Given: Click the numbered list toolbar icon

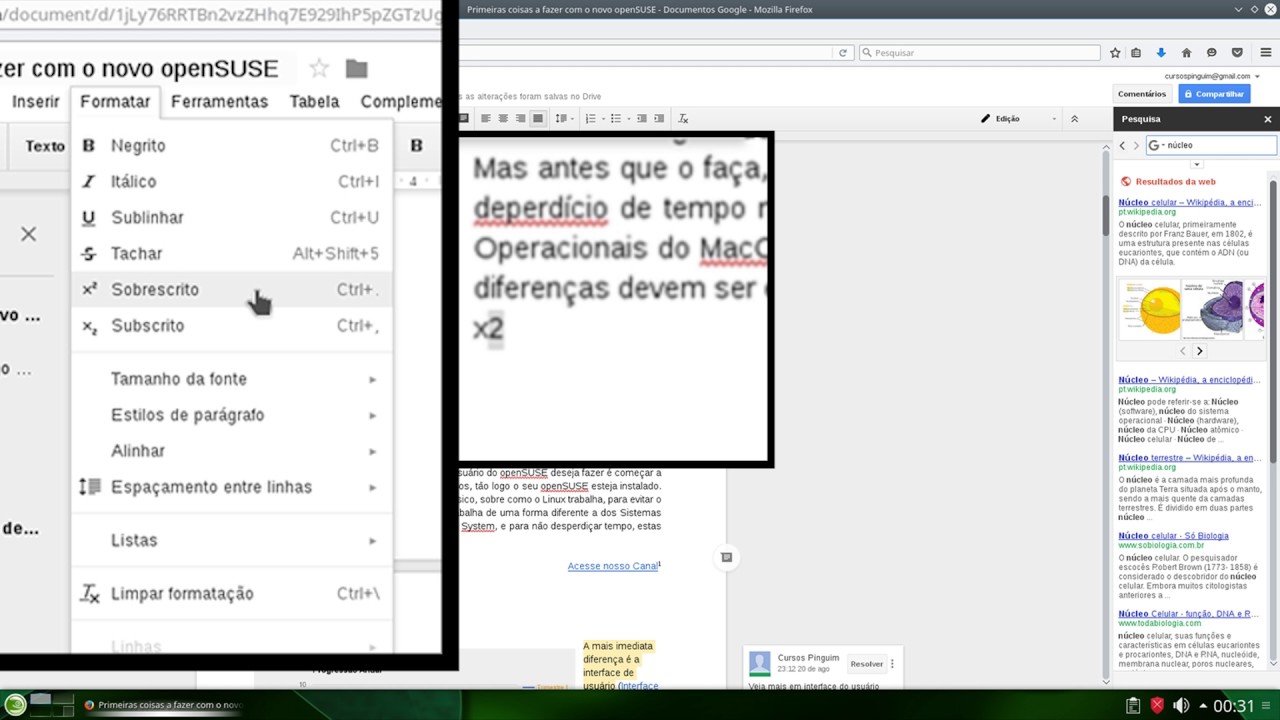Looking at the screenshot, I should [592, 118].
